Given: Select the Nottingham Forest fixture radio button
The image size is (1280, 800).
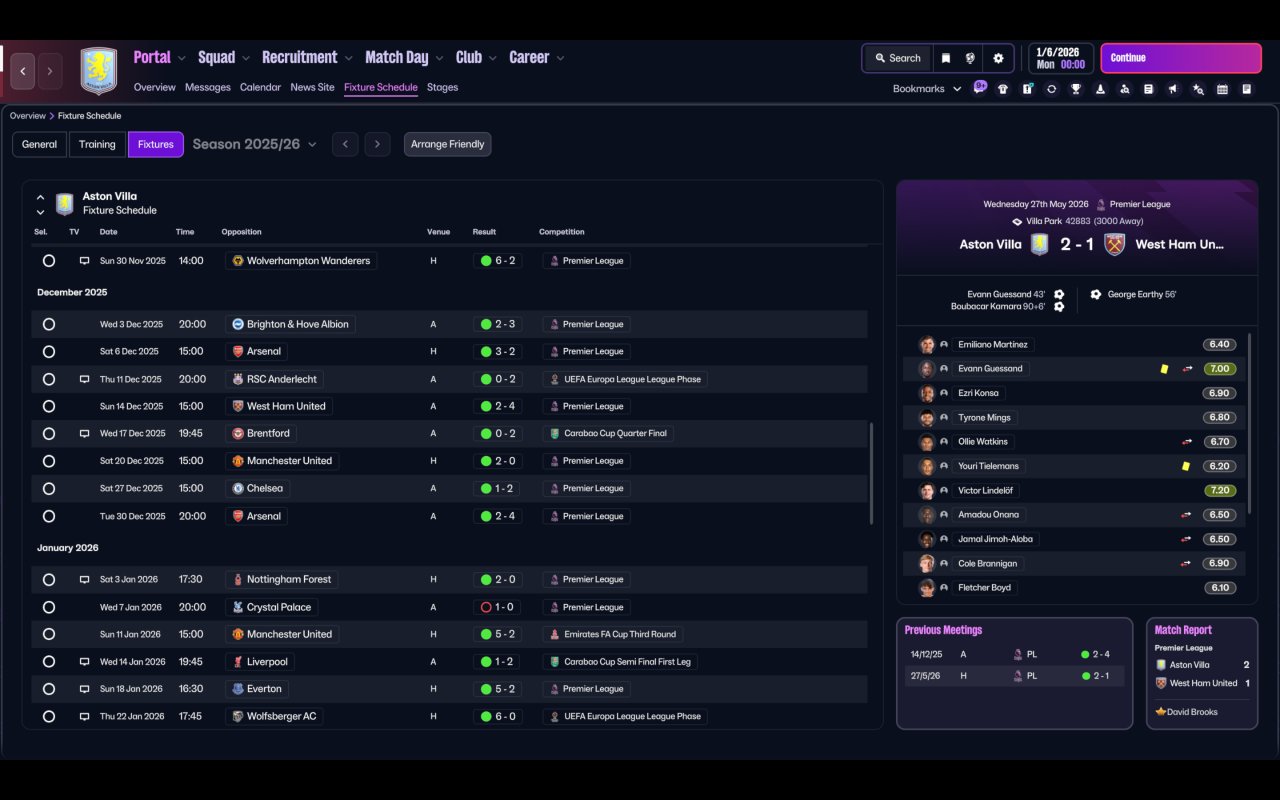Looking at the screenshot, I should [49, 579].
